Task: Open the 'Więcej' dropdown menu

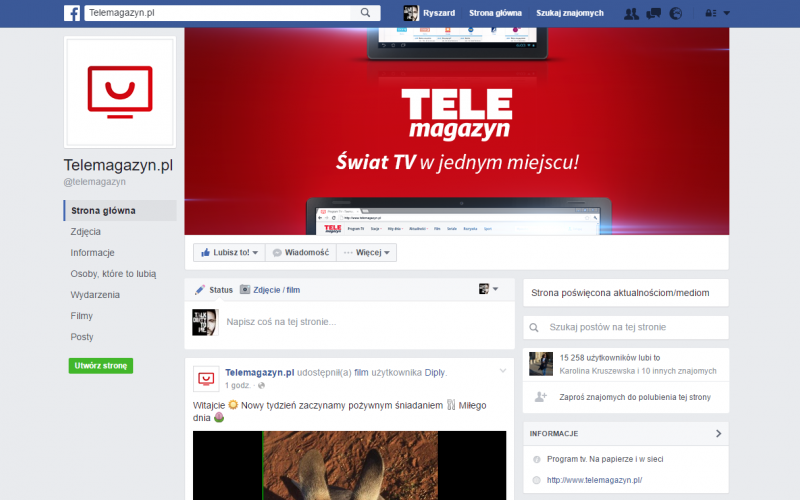Action: (x=366, y=253)
